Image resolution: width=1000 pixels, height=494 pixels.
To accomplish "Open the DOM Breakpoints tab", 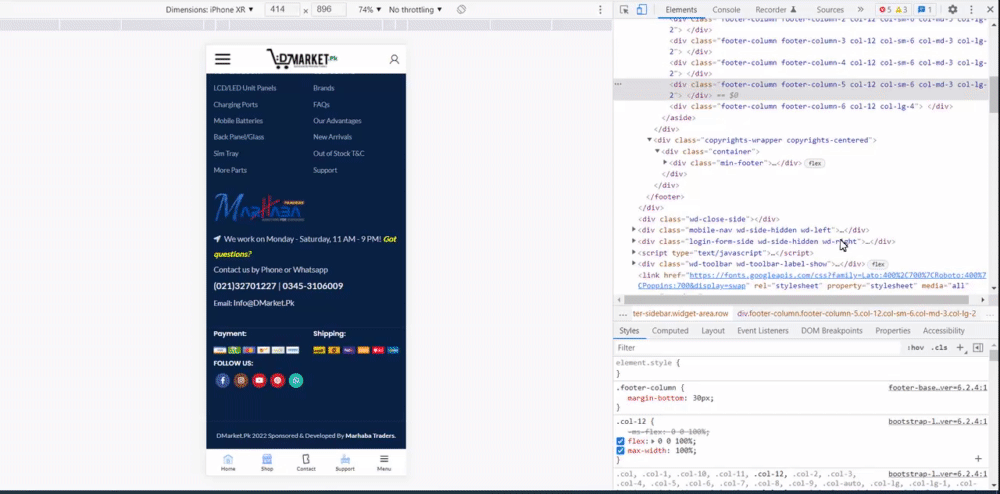I will pos(832,331).
